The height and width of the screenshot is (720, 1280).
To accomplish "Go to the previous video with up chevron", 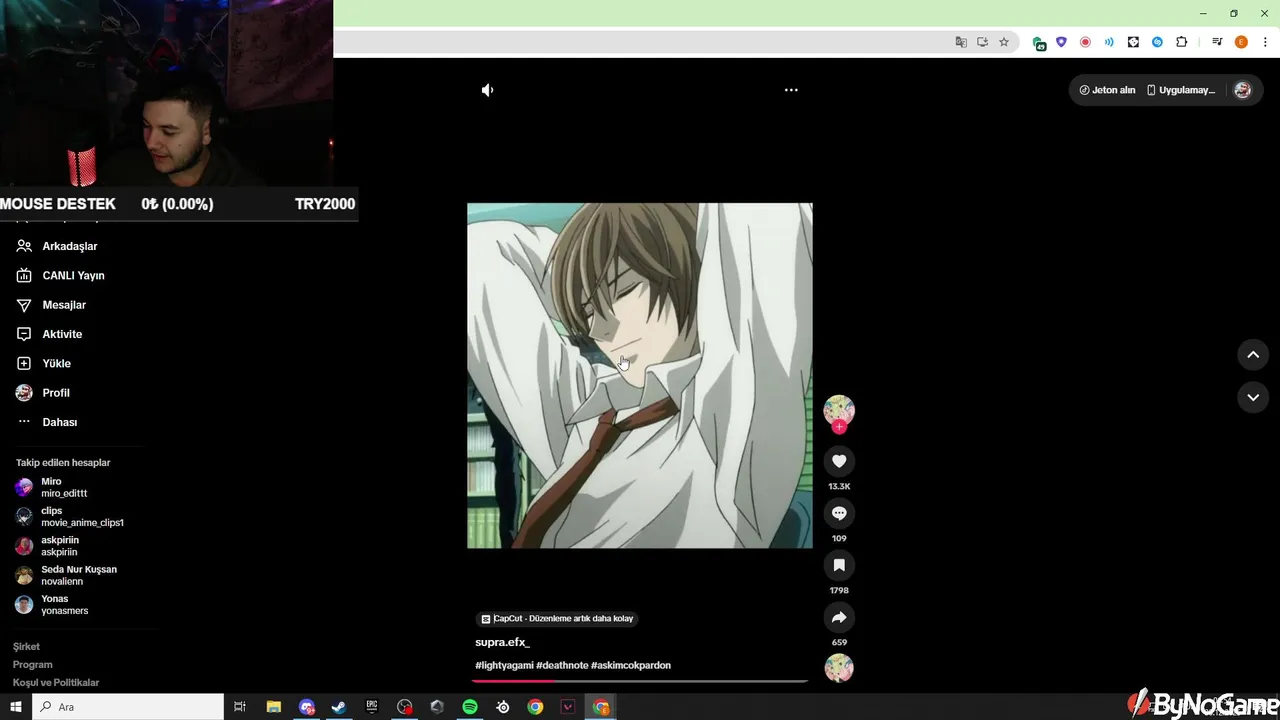I will coord(1253,355).
